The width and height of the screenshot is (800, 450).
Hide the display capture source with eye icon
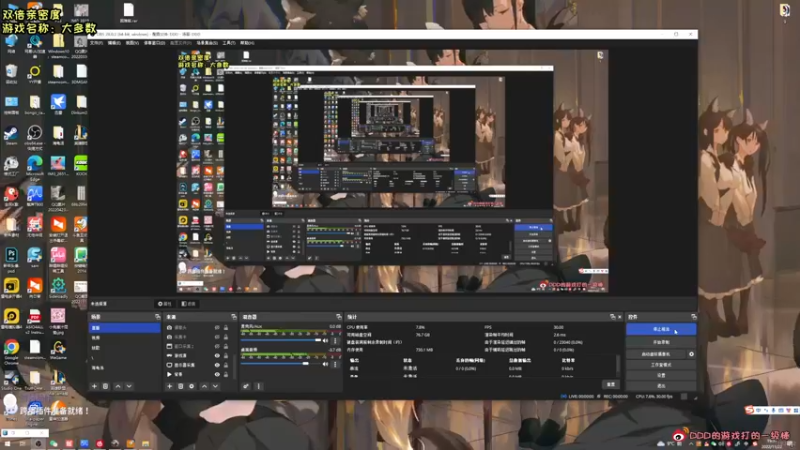coord(217,365)
